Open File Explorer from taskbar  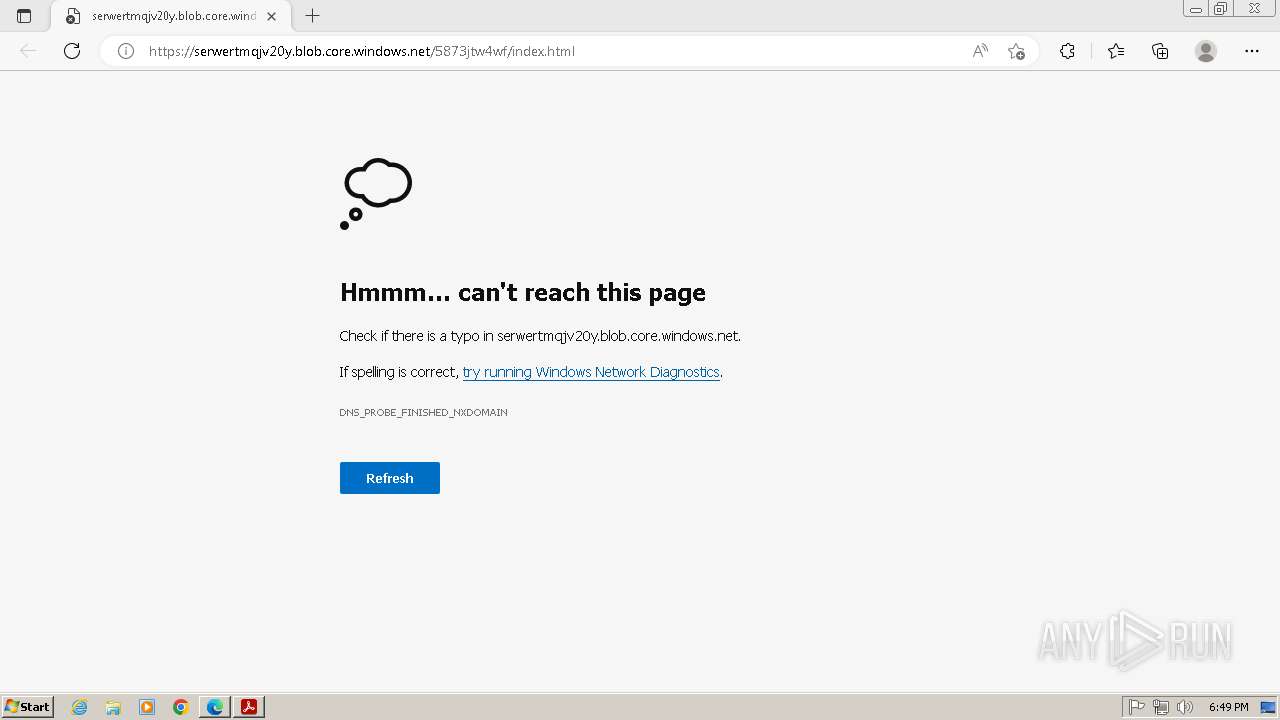tap(113, 707)
